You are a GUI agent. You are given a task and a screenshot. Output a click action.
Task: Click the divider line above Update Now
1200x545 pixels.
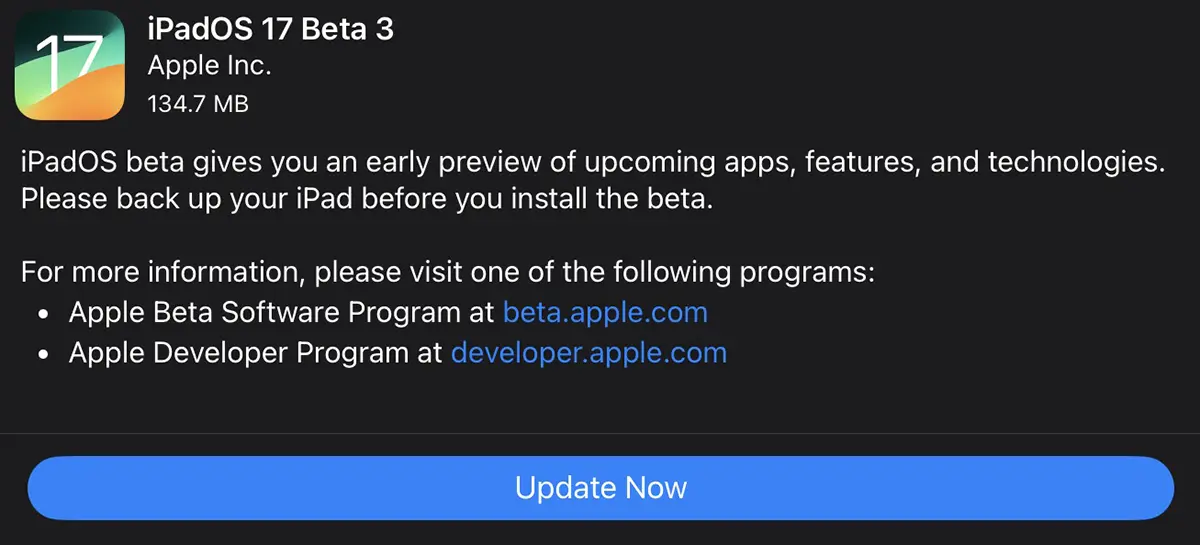coord(600,433)
